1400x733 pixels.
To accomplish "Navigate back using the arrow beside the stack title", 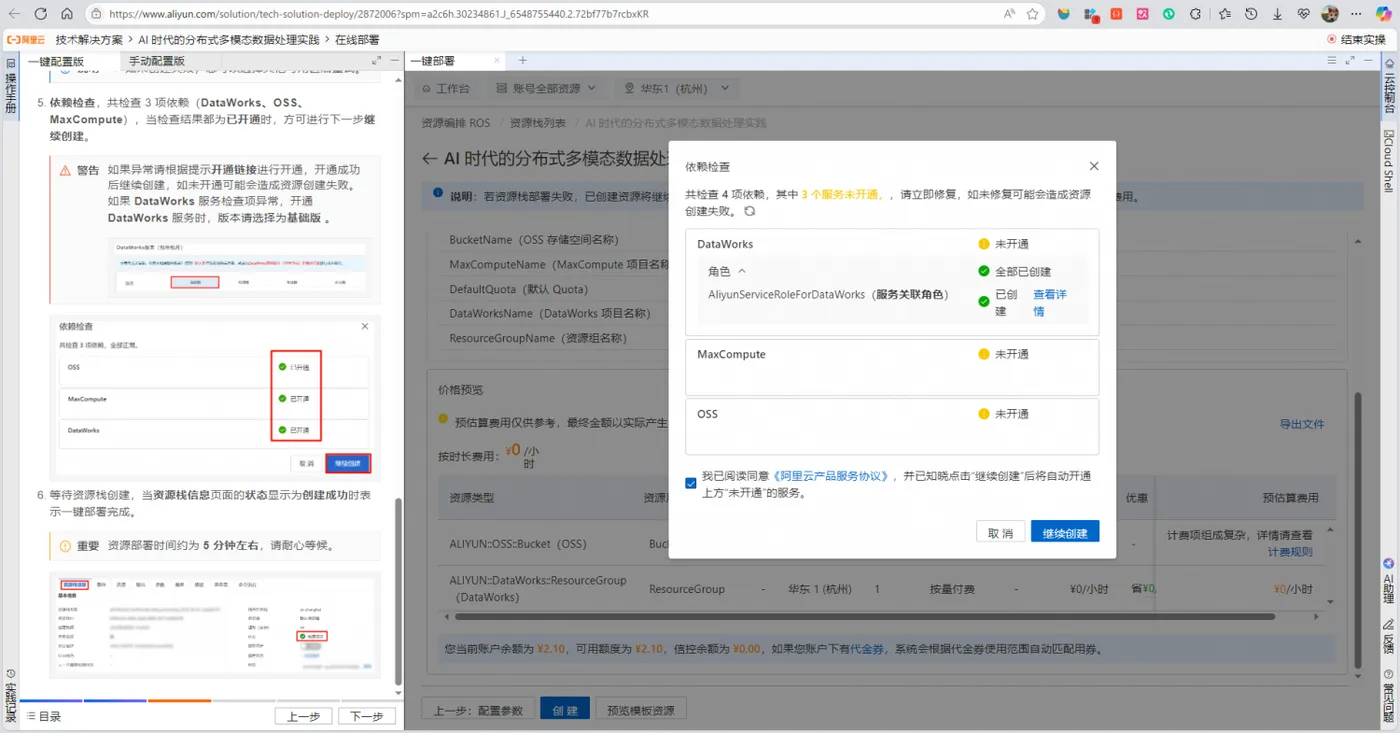I will click(429, 159).
